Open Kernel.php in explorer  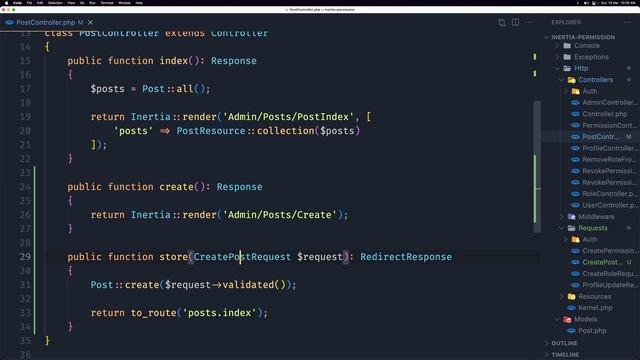point(595,308)
